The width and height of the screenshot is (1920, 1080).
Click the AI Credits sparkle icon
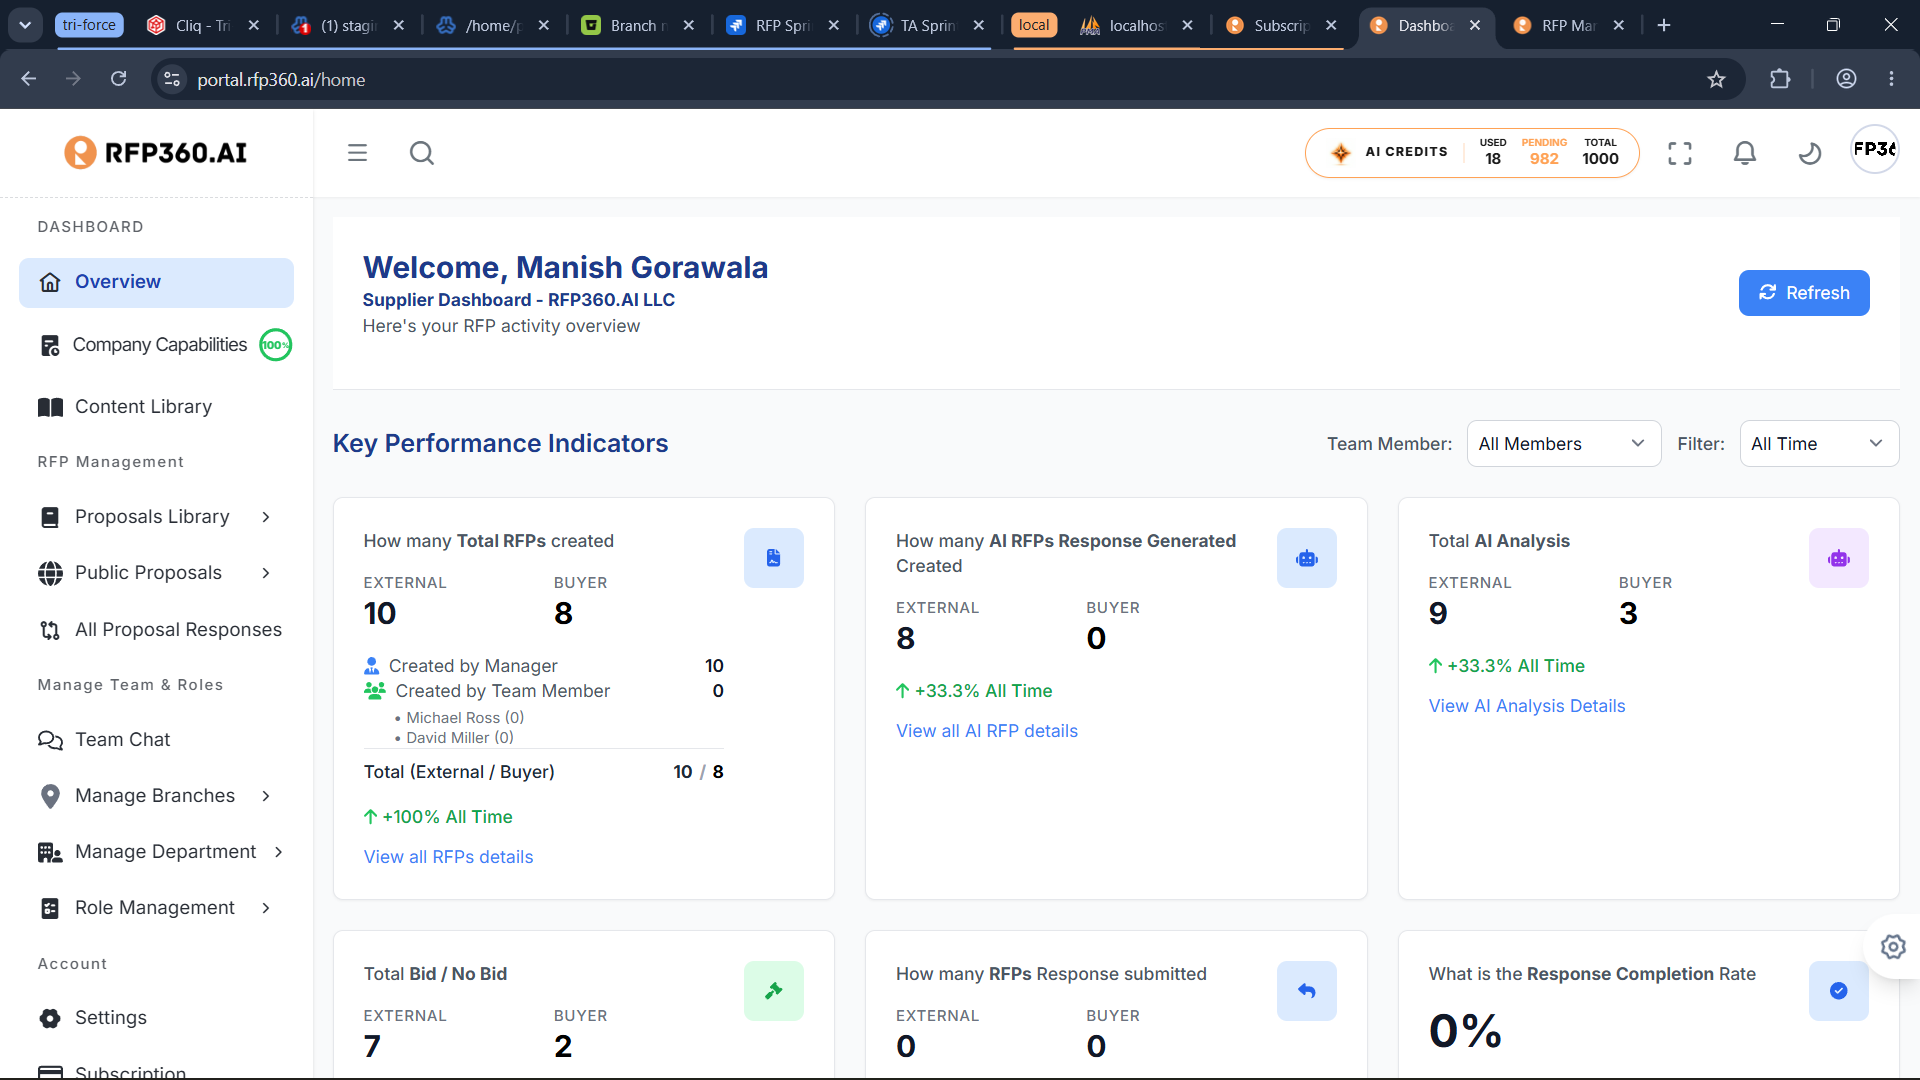tap(1341, 153)
